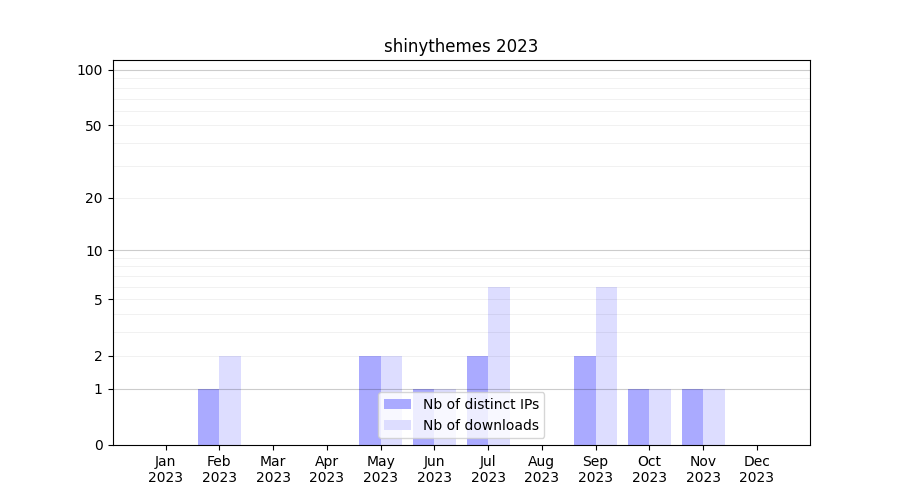Select the 'Nb of downloads' legend label

[480, 425]
